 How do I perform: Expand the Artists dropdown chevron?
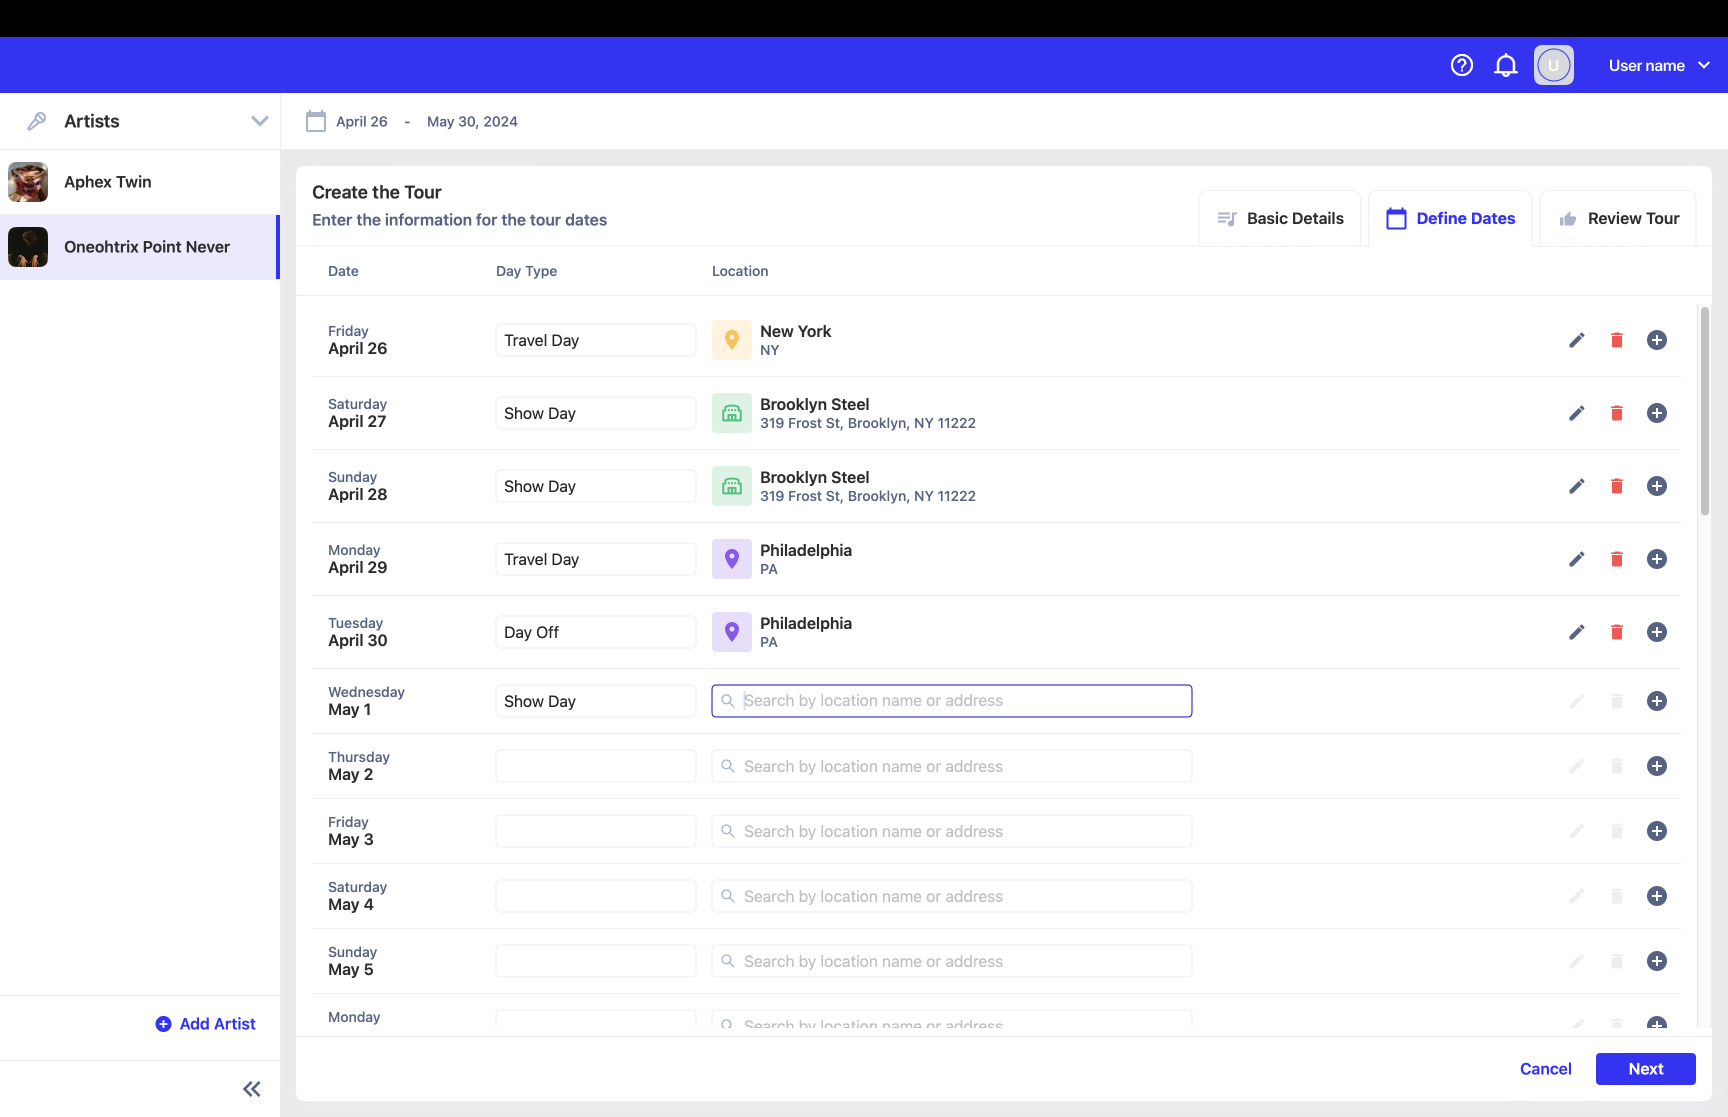(x=259, y=121)
